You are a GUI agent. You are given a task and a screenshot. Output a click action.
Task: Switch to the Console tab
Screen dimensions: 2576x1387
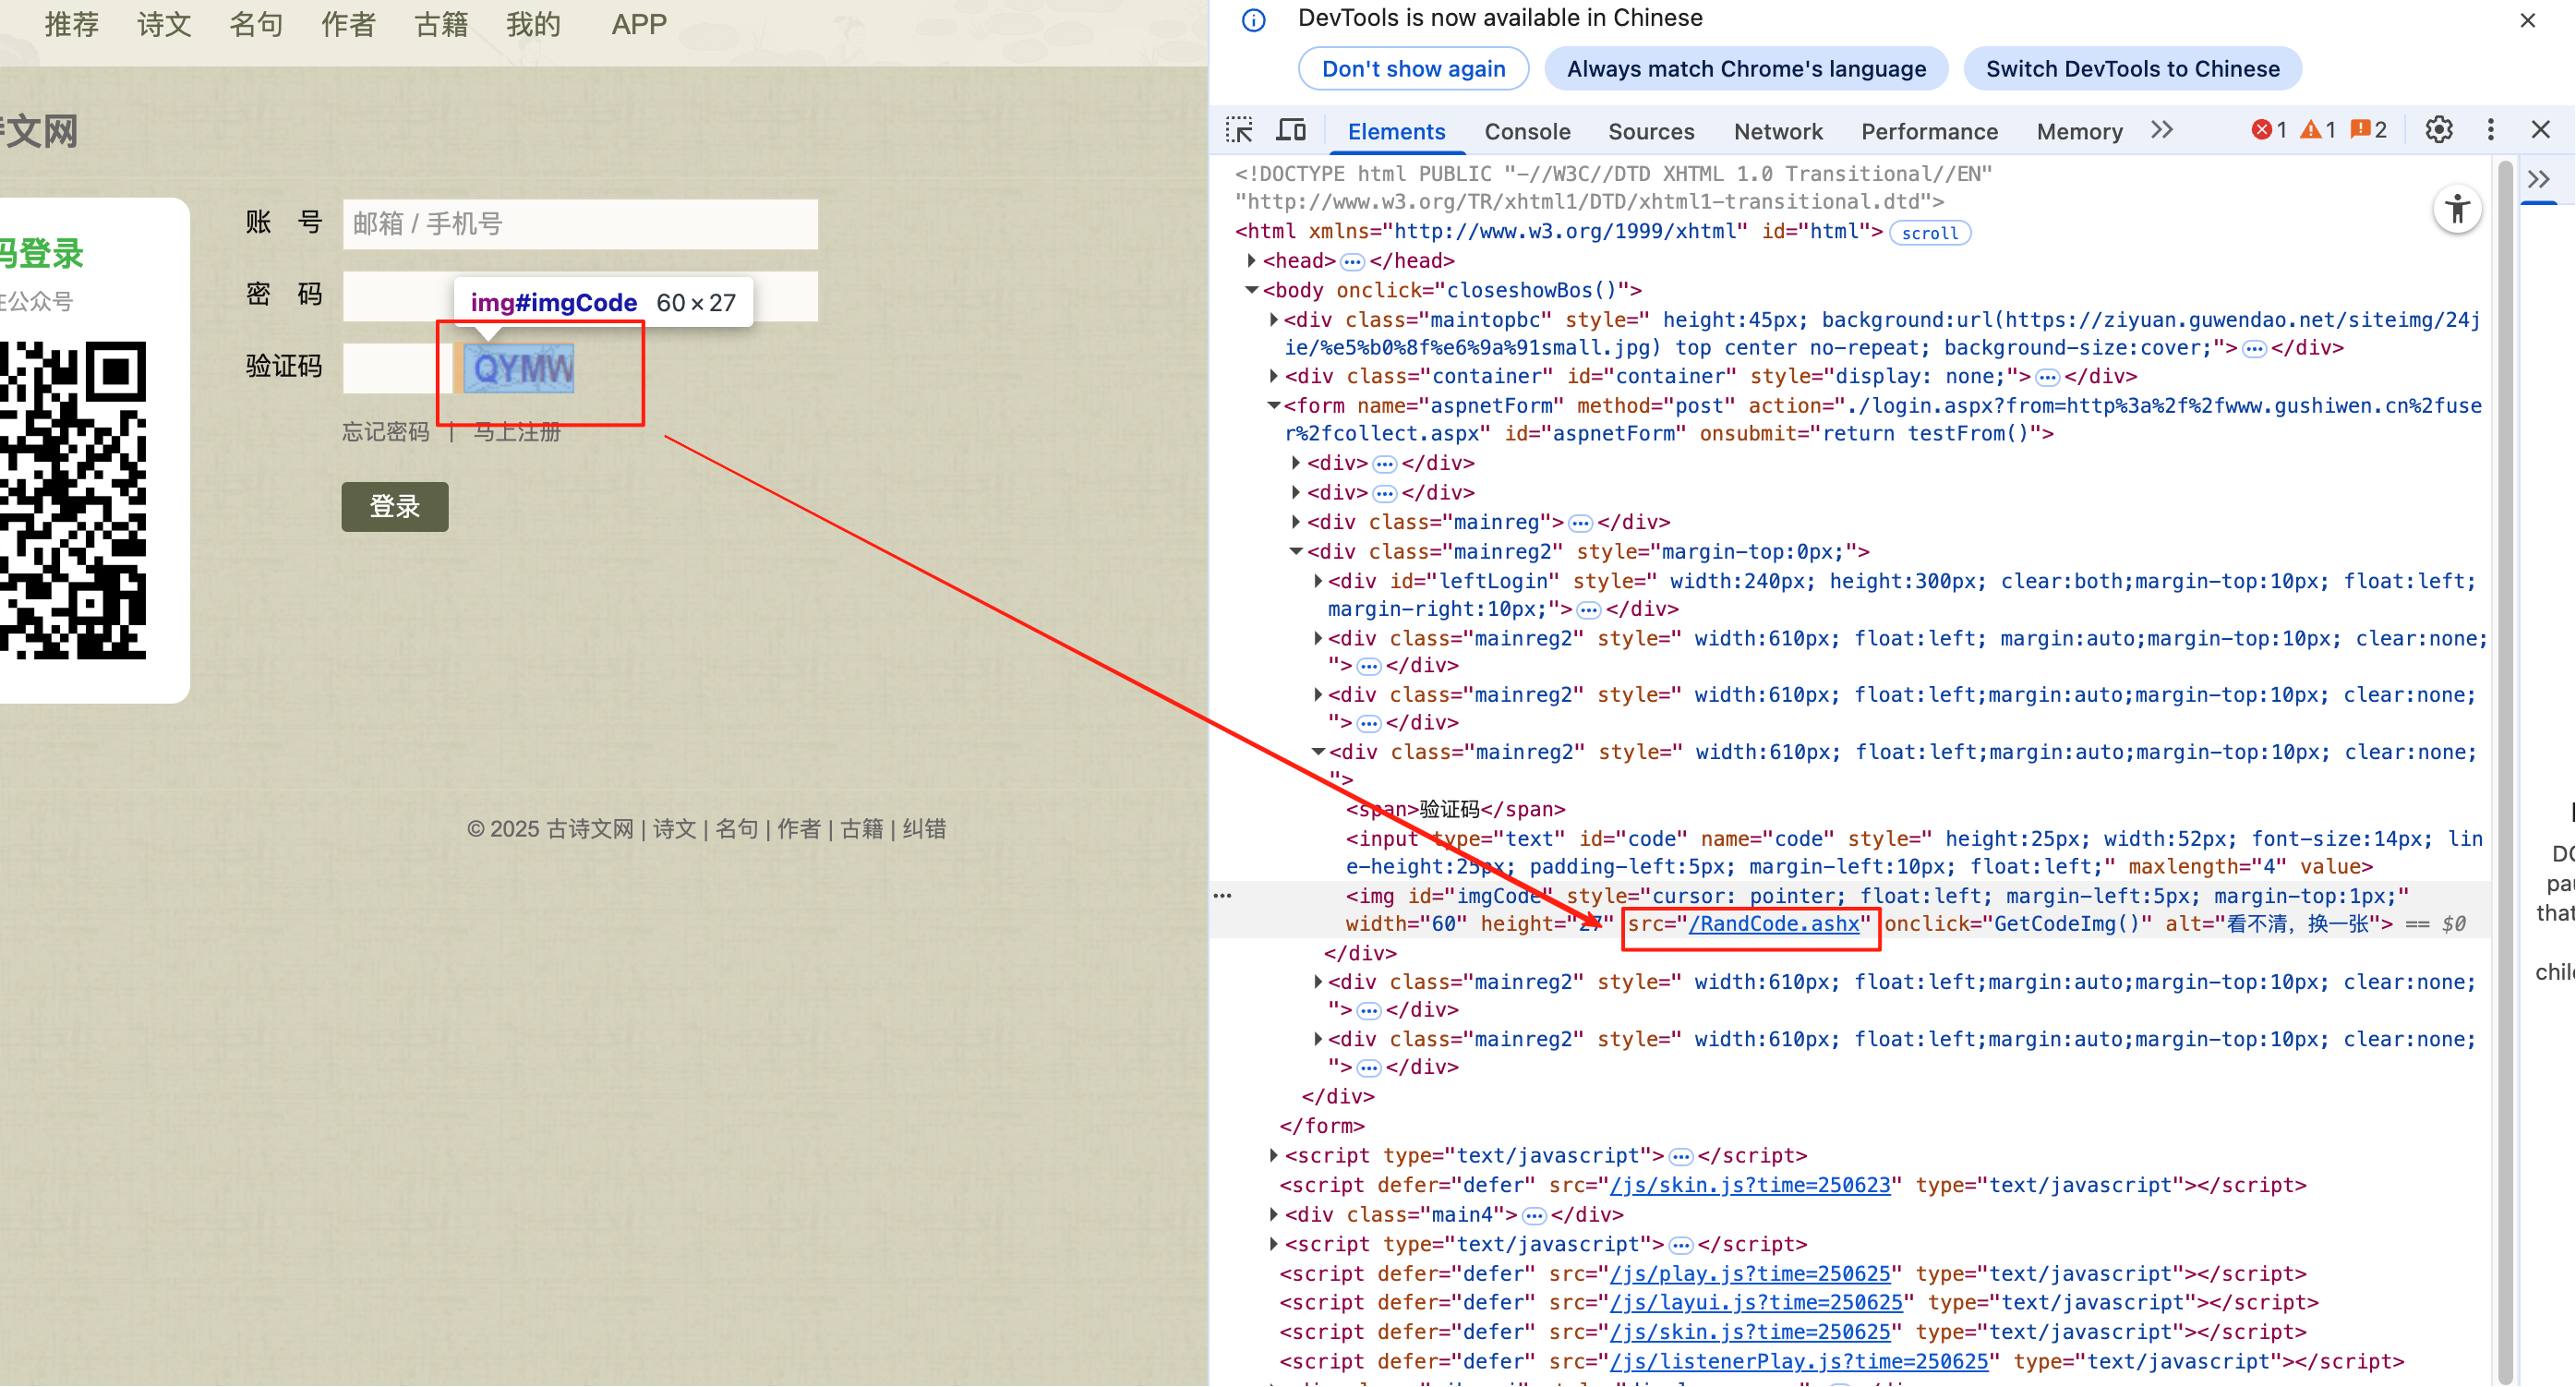coord(1527,131)
